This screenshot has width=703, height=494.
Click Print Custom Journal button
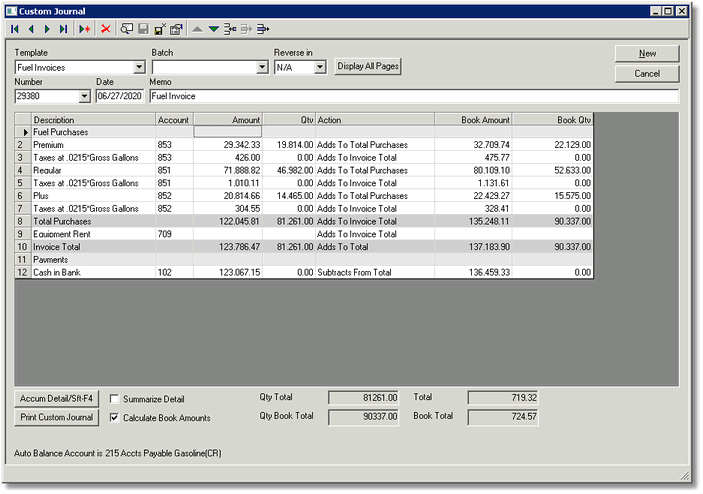[x=56, y=417]
